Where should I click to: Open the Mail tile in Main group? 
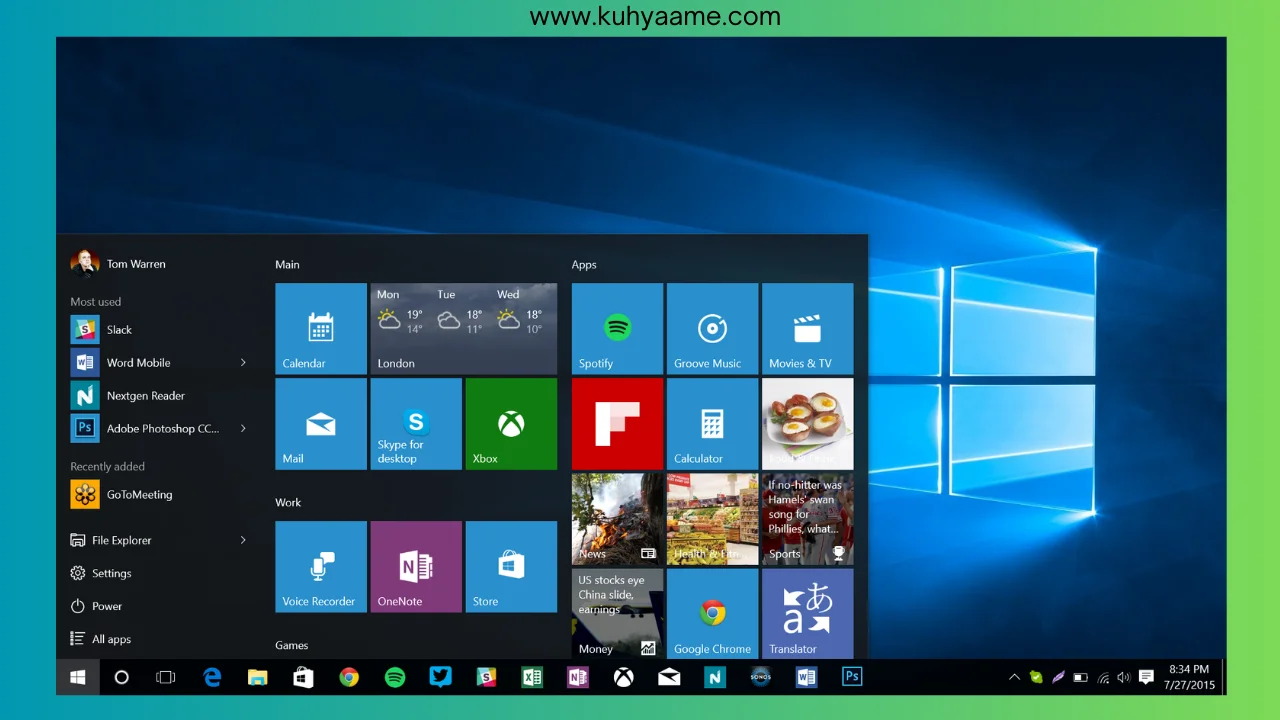(321, 424)
